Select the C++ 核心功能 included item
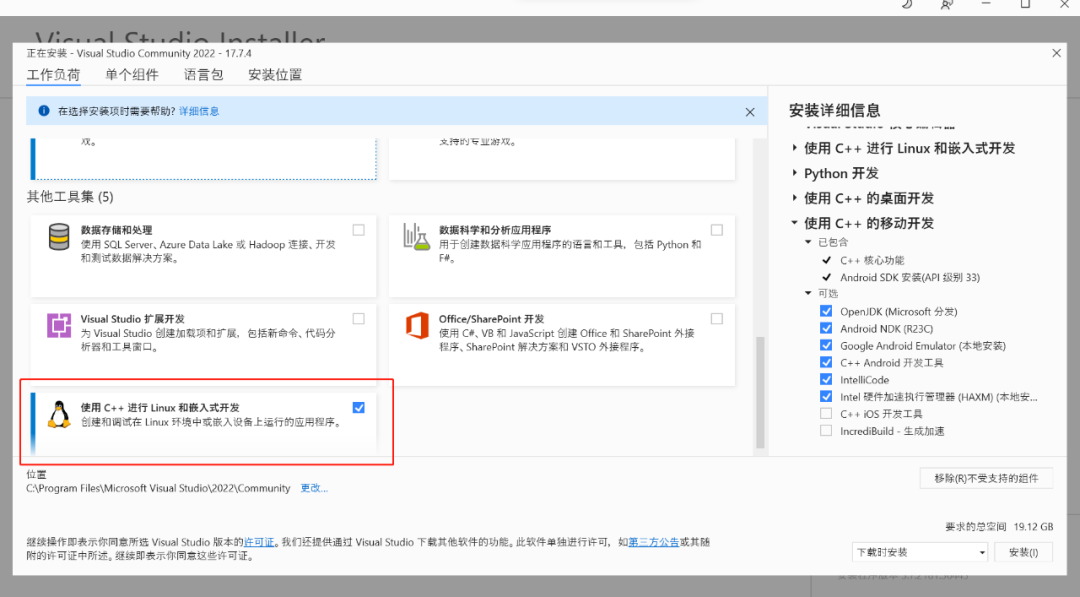The width and height of the screenshot is (1080, 597). point(872,260)
